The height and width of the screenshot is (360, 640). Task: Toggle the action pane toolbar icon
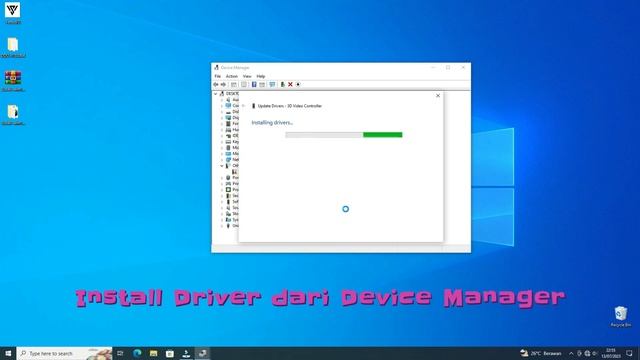click(x=262, y=84)
